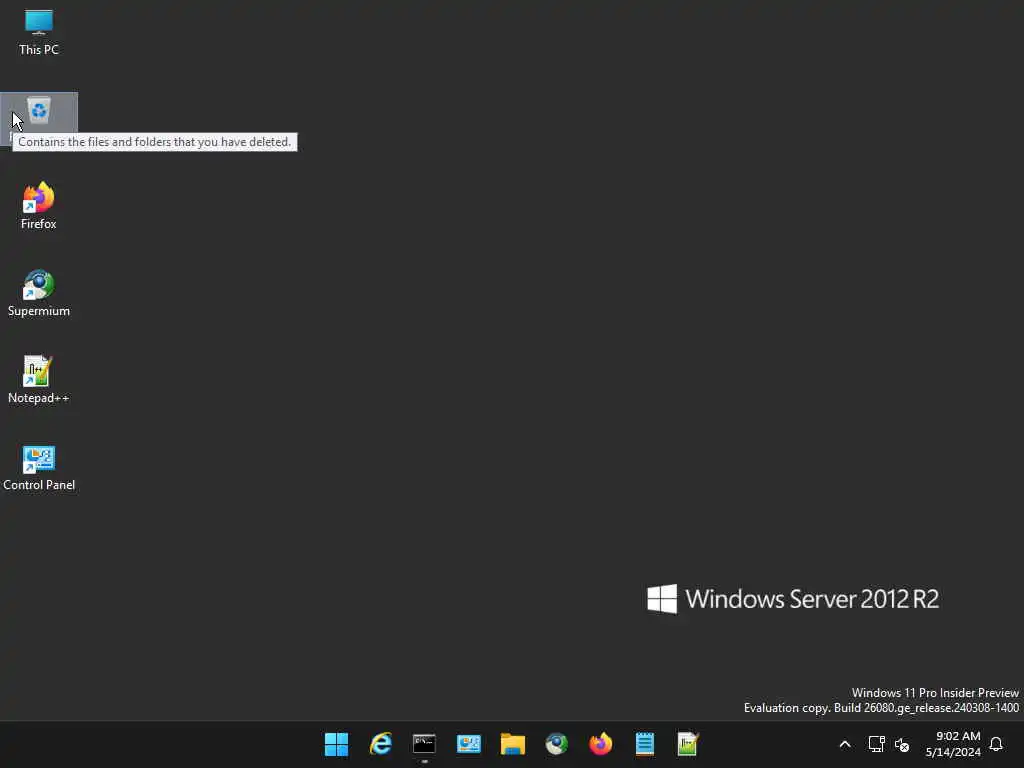1024x768 pixels.
Task: Open the clock showing 9:02 AM
Action: click(953, 744)
